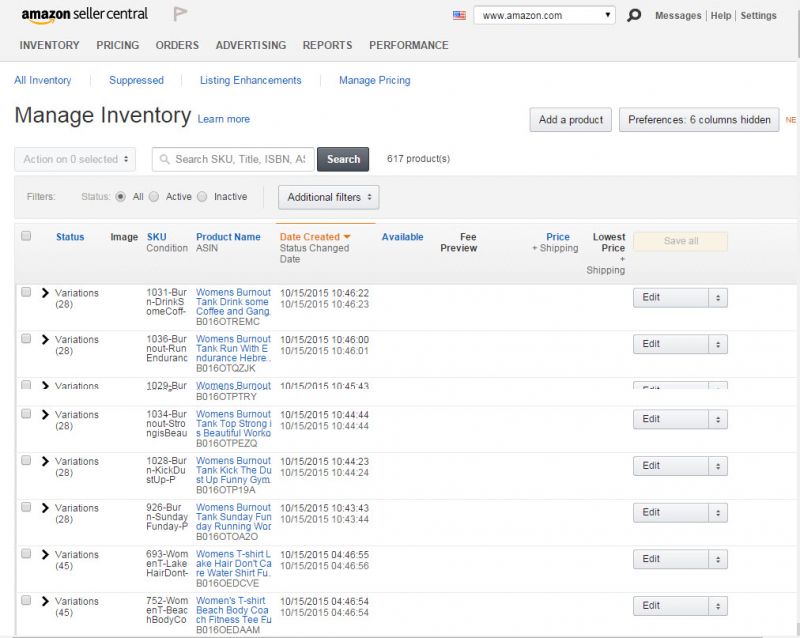Open the Help link
This screenshot has height=638, width=800.
[x=721, y=16]
